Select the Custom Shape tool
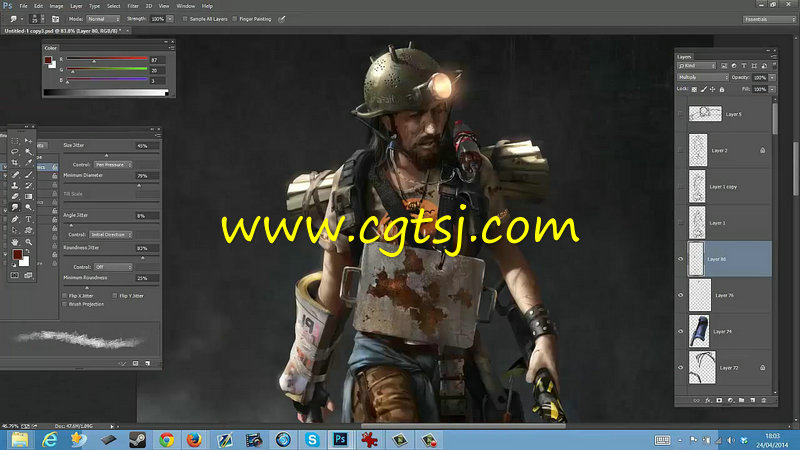Image resolution: width=800 pixels, height=450 pixels. tap(29, 230)
